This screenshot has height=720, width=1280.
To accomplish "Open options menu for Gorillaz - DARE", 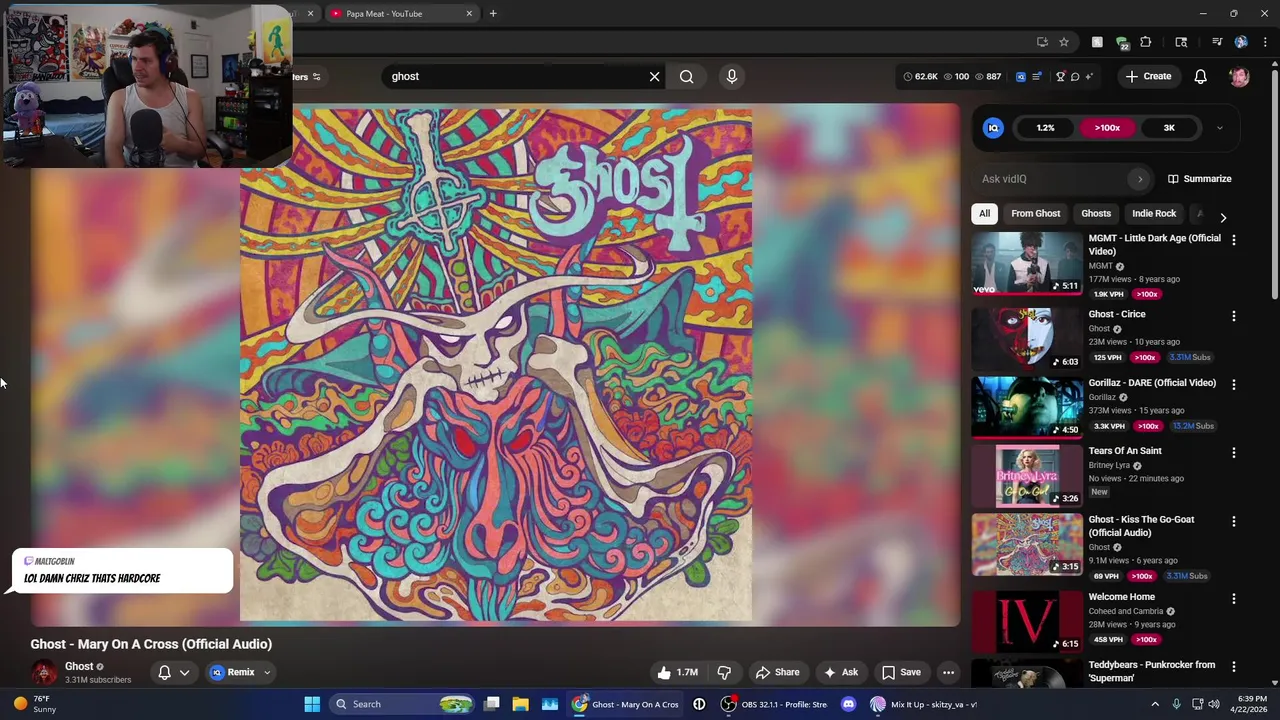I will (1234, 384).
